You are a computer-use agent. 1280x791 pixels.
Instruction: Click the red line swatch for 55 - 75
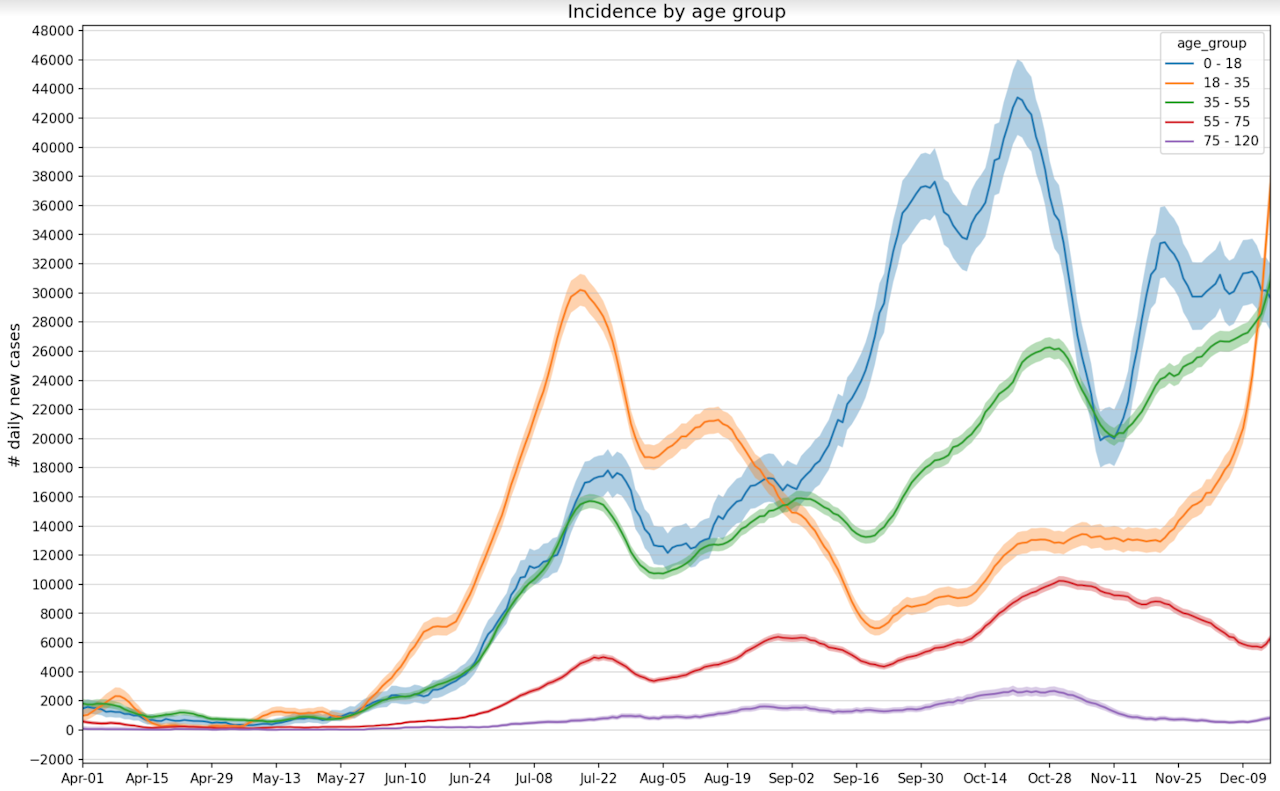pos(1180,121)
